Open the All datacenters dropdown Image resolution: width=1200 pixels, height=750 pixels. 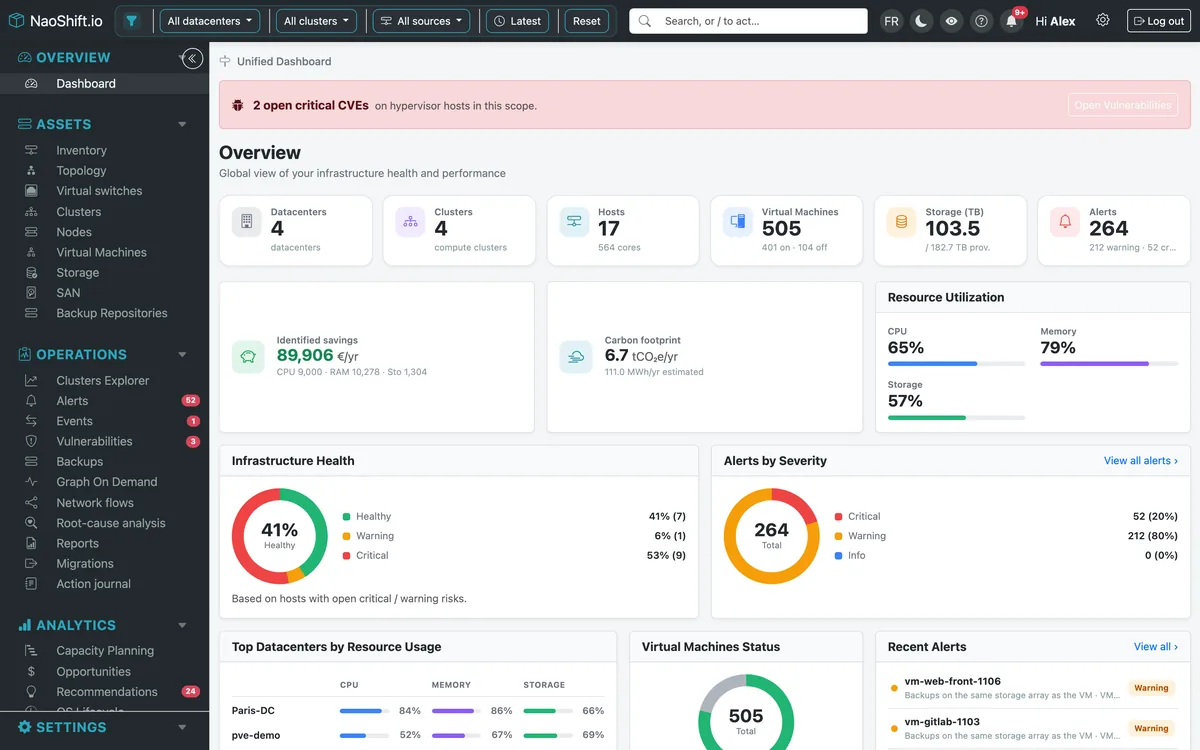tap(209, 21)
